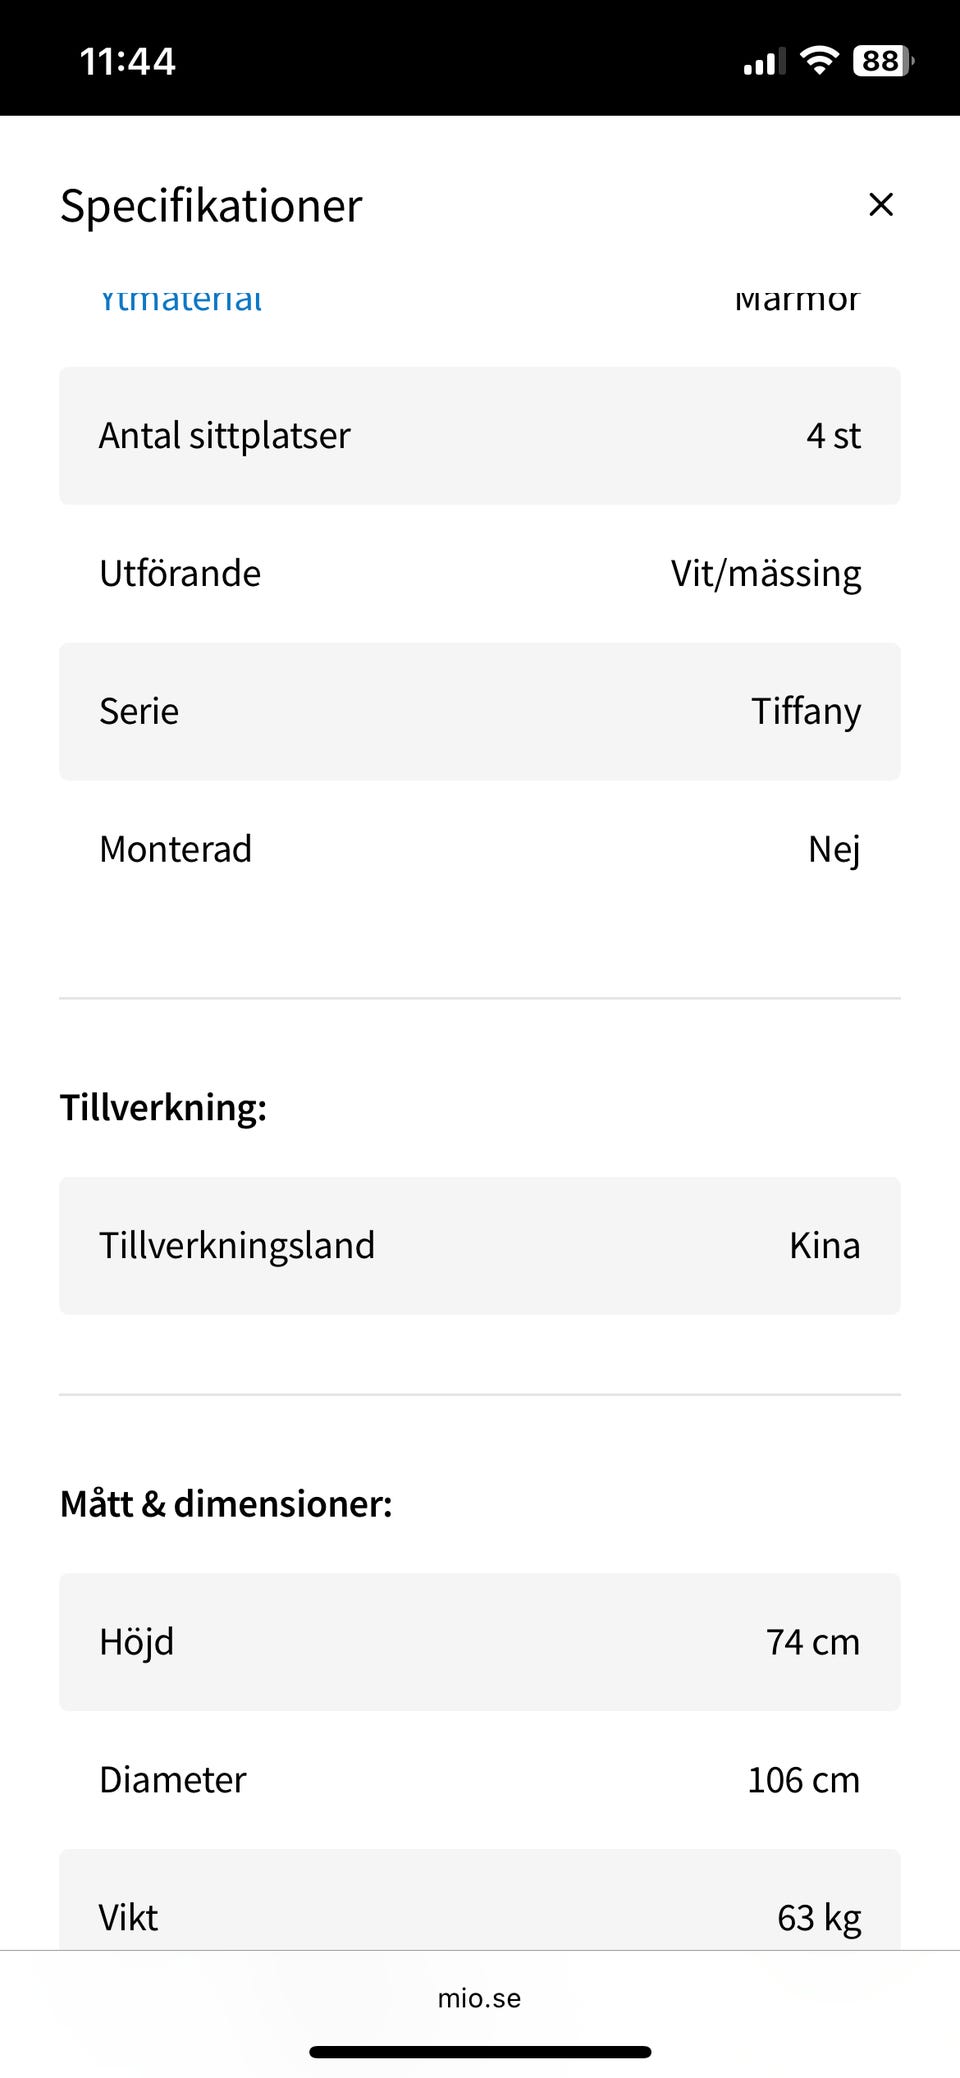Tap the Tiffany series value

point(805,712)
